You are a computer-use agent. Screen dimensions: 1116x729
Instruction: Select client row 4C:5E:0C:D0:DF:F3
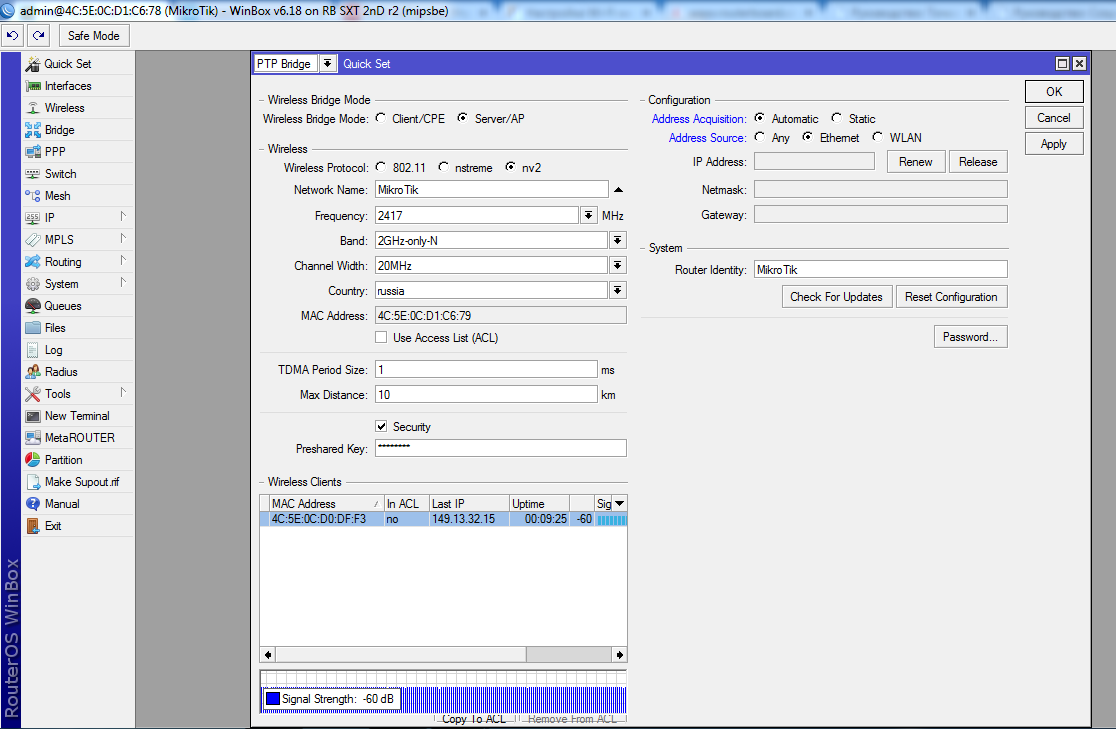pos(443,519)
